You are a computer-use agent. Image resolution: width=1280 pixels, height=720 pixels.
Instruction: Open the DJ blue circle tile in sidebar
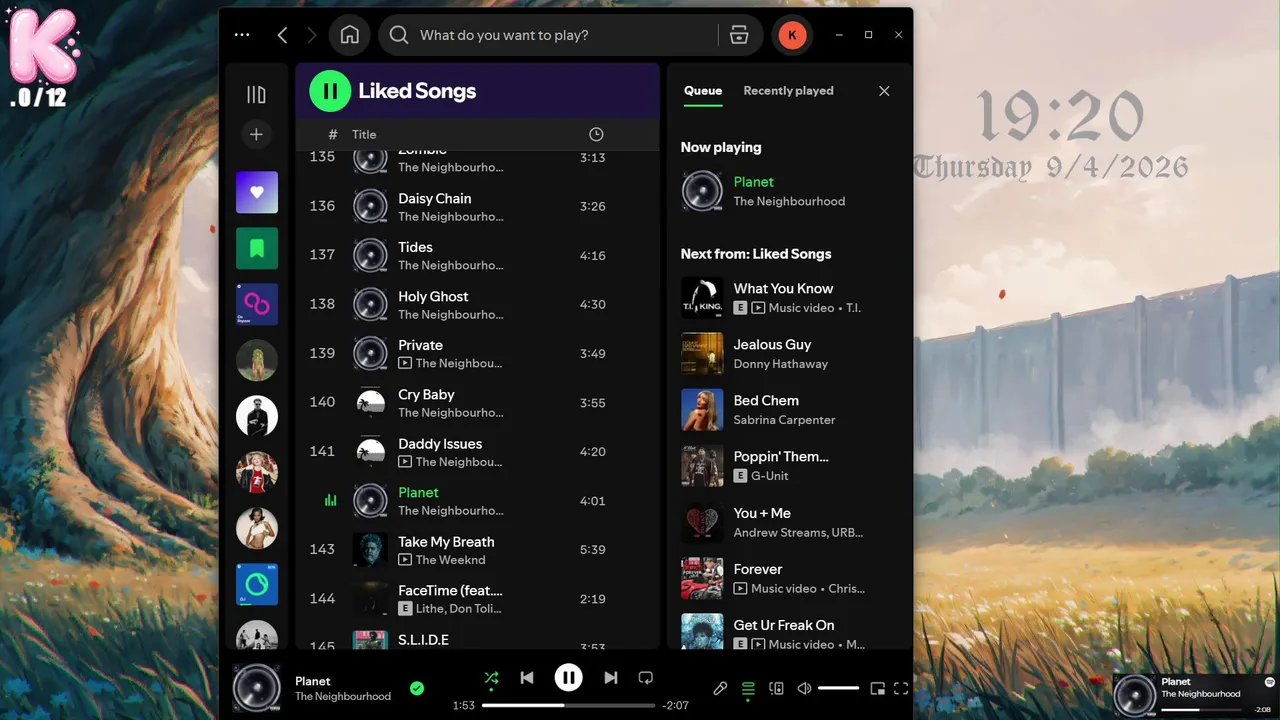(257, 584)
